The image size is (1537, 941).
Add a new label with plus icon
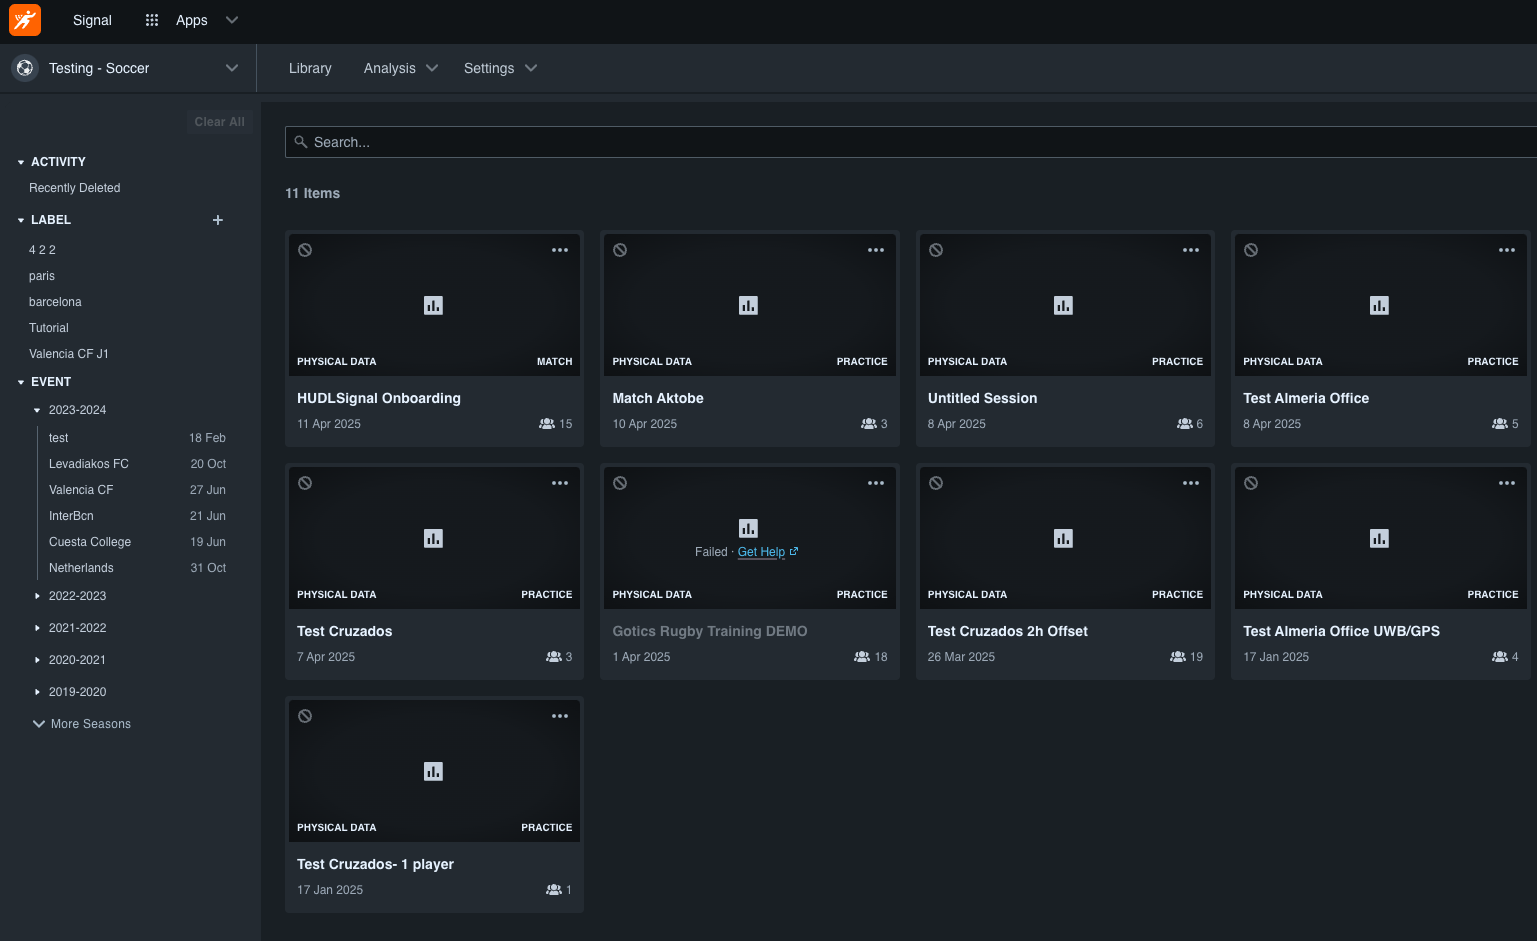point(218,220)
